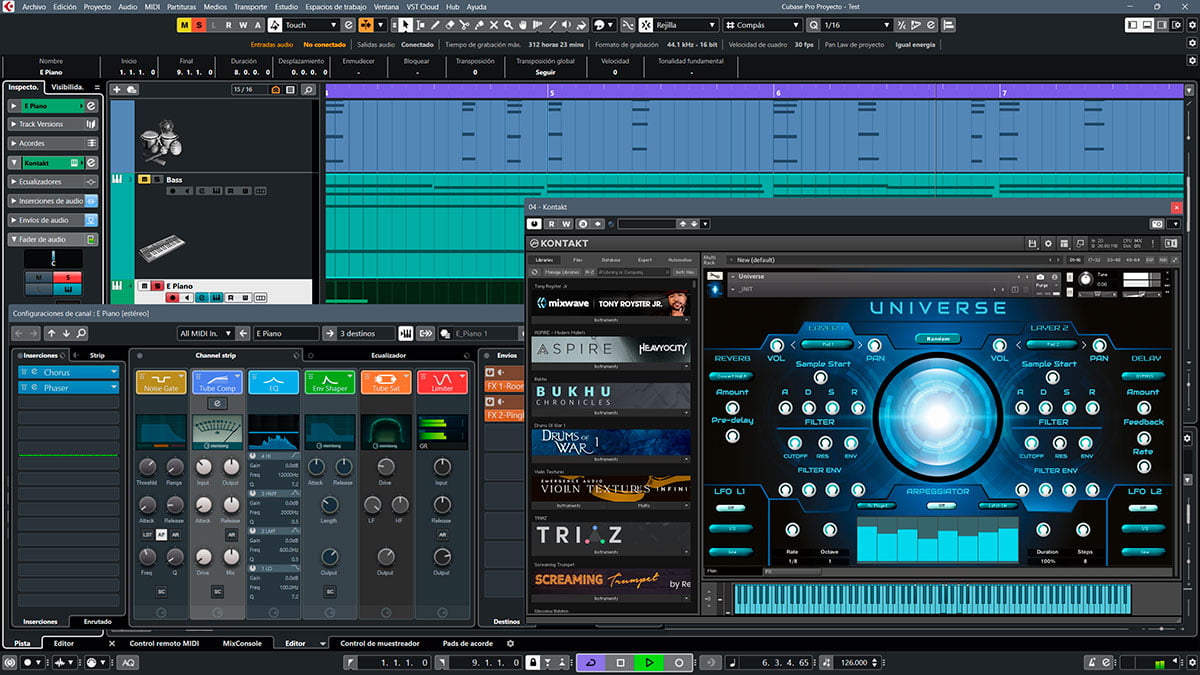This screenshot has height=675, width=1200.
Task: Click the transport Record button
Action: coord(678,662)
